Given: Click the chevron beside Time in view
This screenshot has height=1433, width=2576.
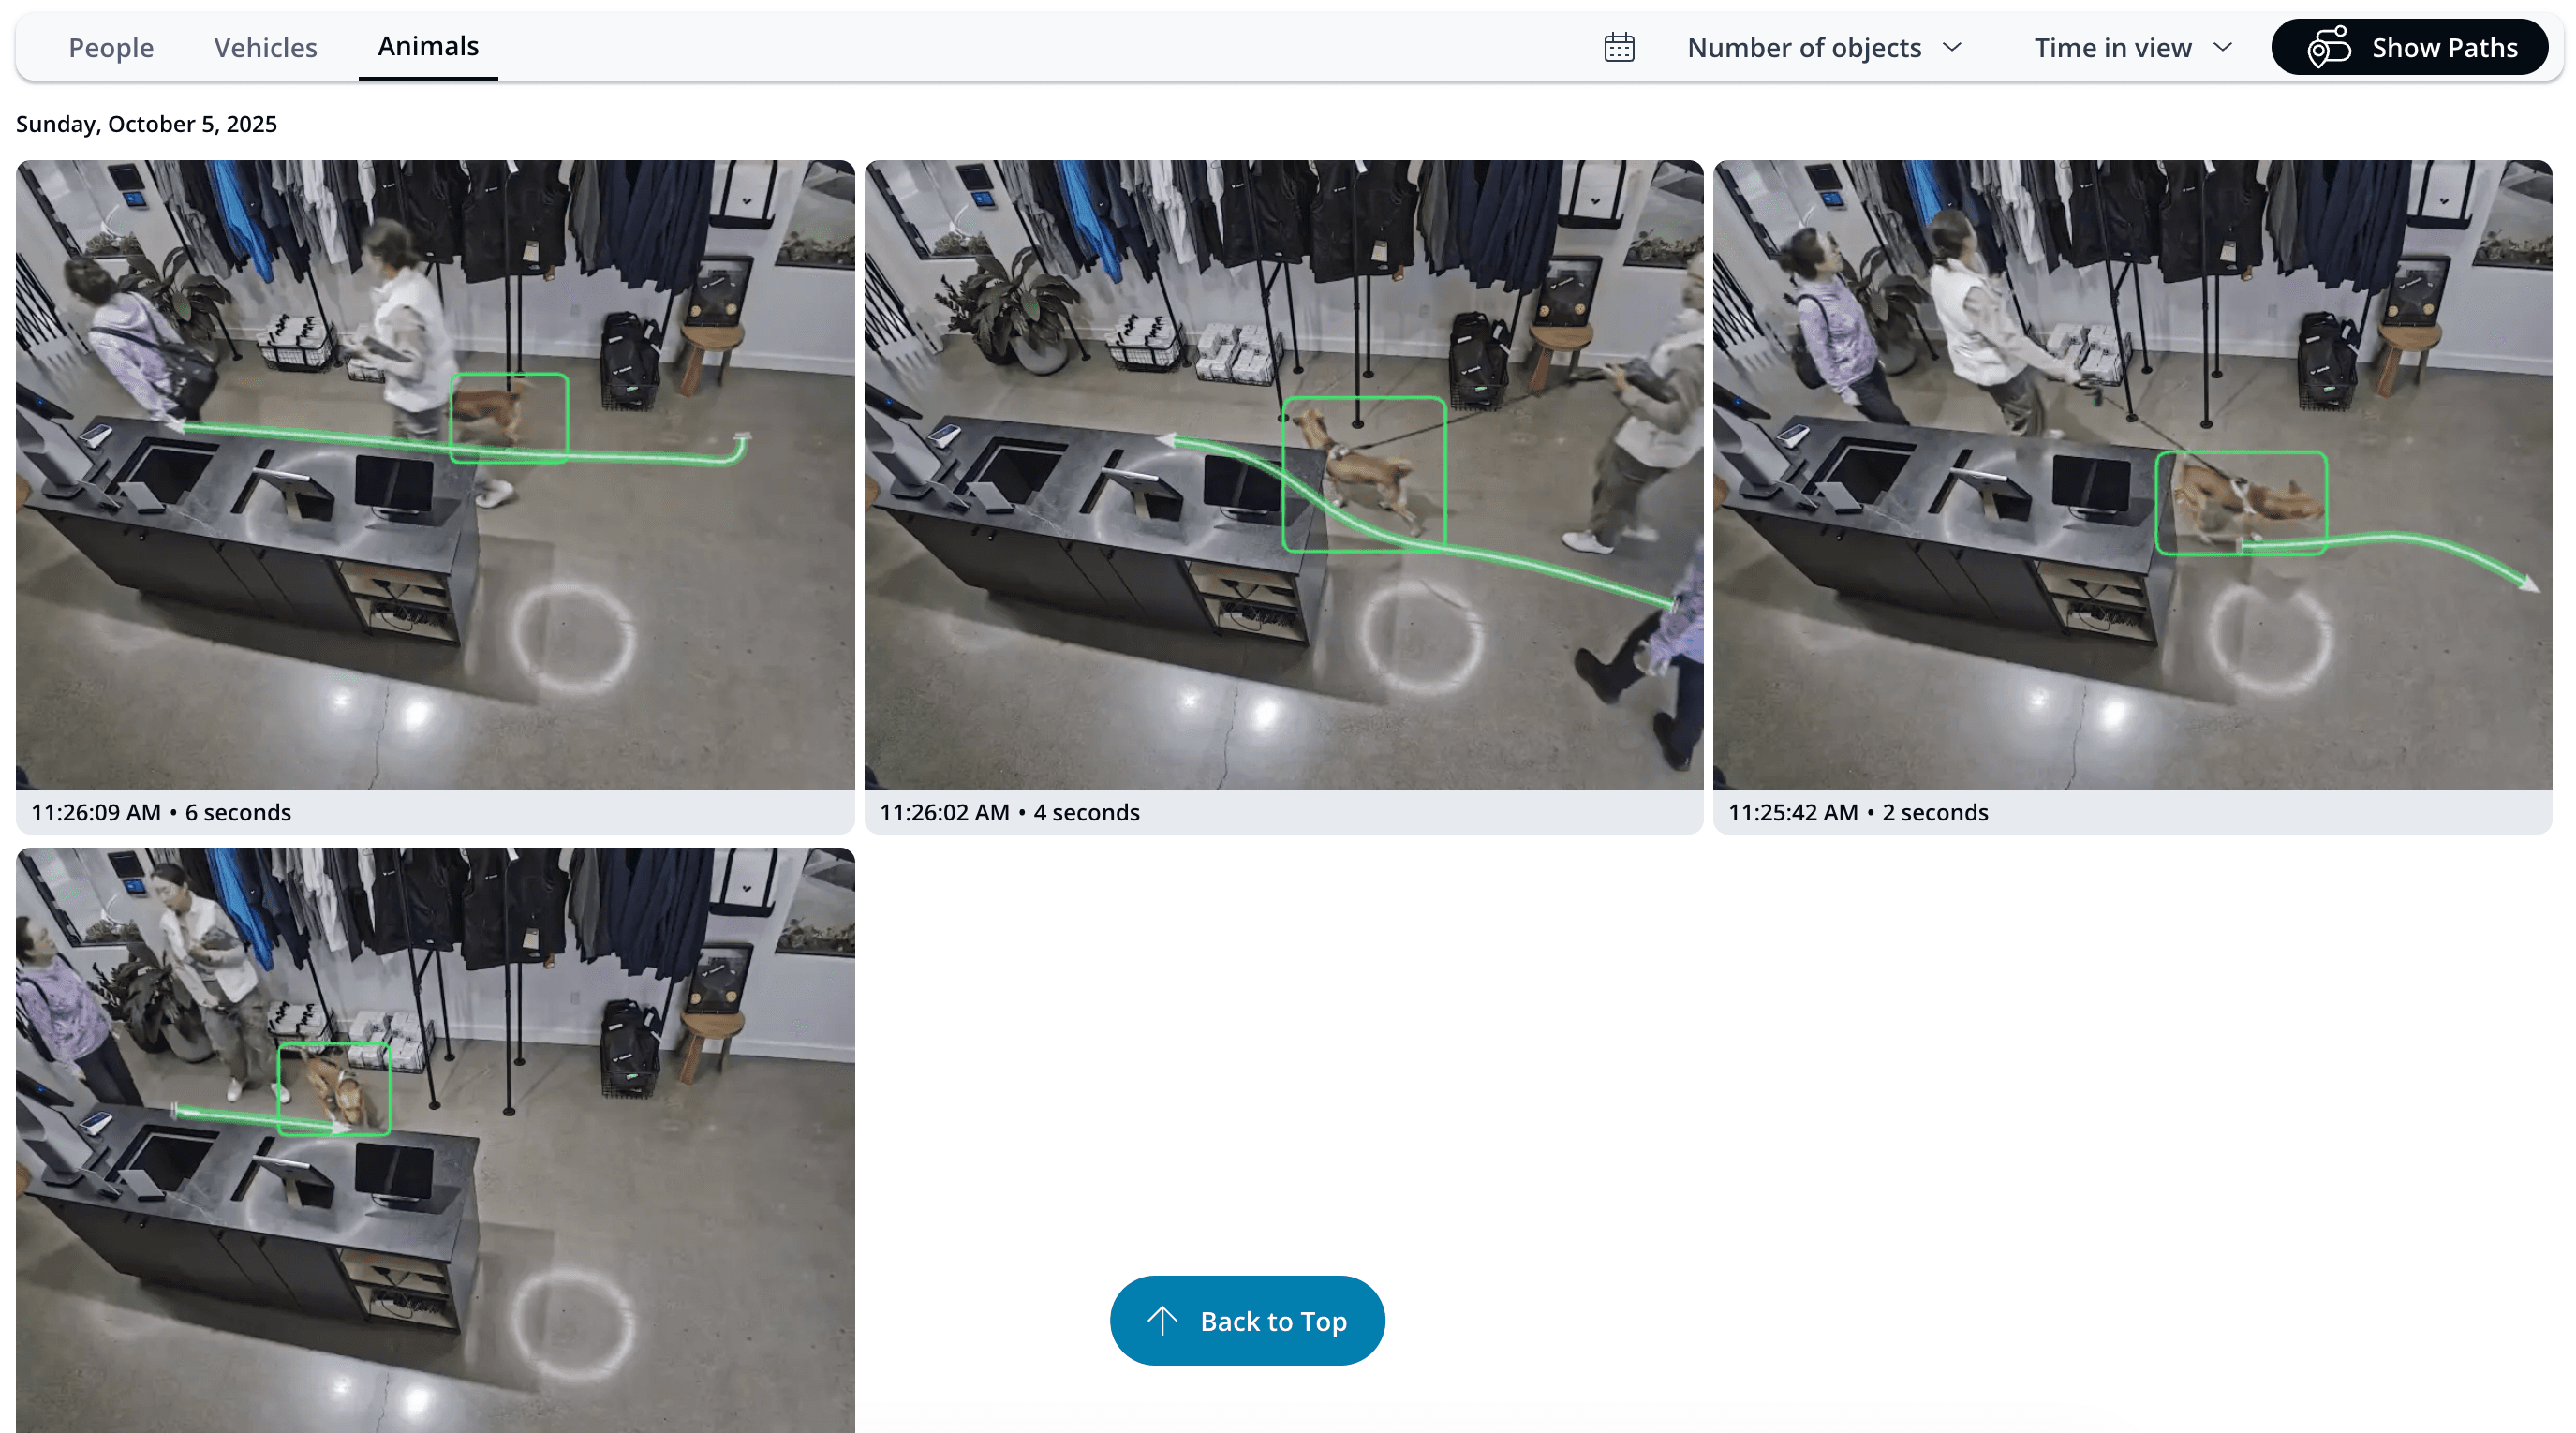Looking at the screenshot, I should point(2224,47).
